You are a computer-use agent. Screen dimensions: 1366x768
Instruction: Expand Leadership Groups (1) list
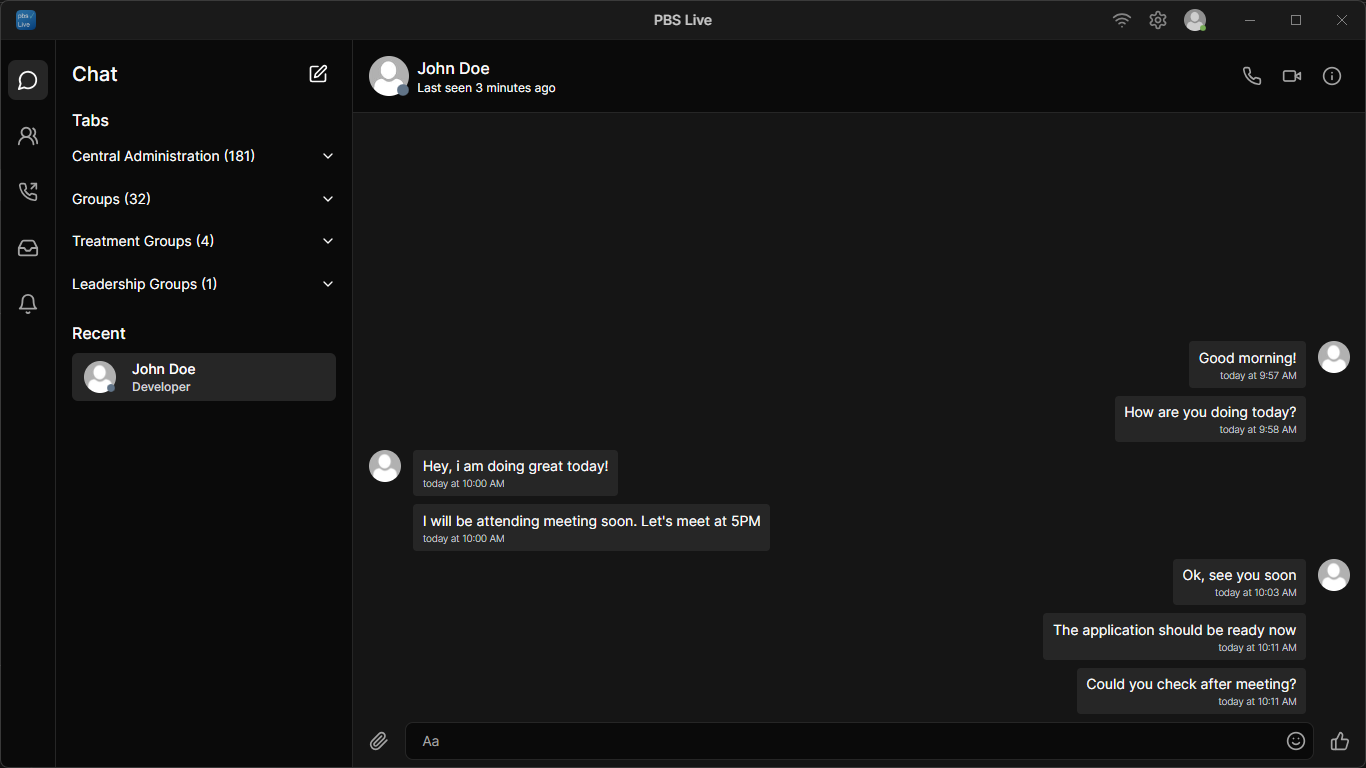point(328,284)
